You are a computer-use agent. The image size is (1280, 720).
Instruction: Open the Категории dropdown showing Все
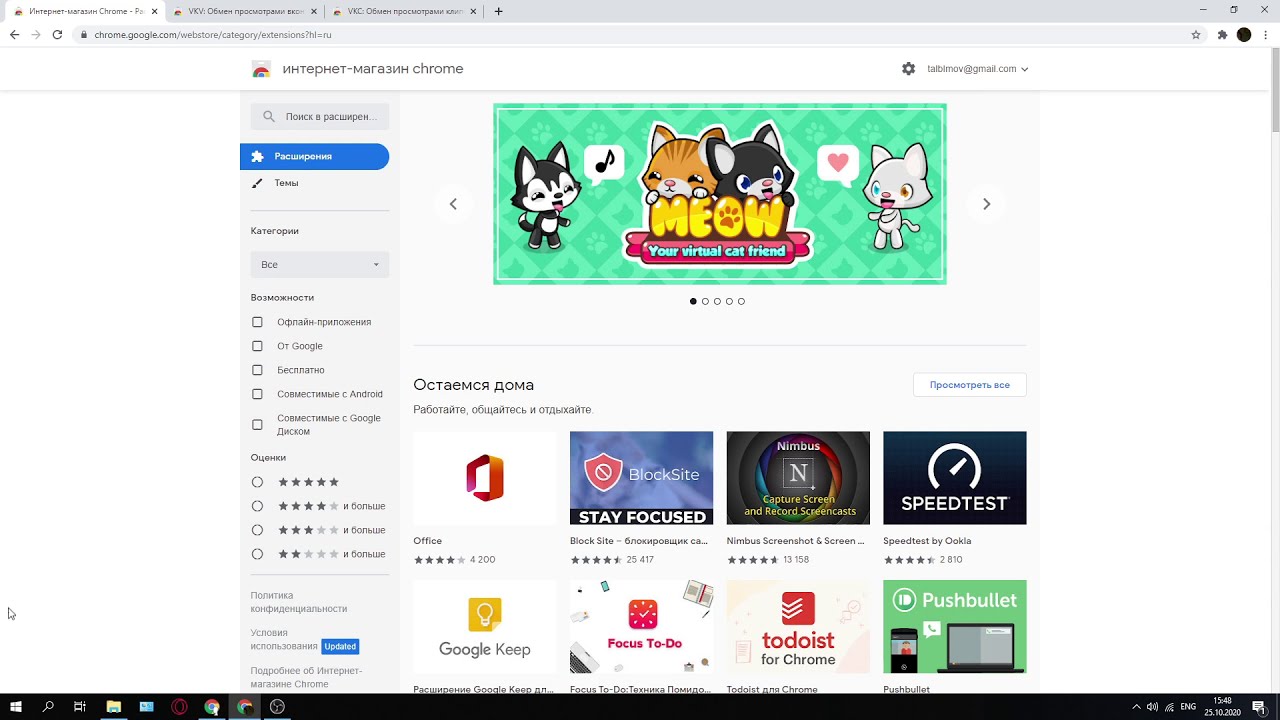(x=320, y=265)
